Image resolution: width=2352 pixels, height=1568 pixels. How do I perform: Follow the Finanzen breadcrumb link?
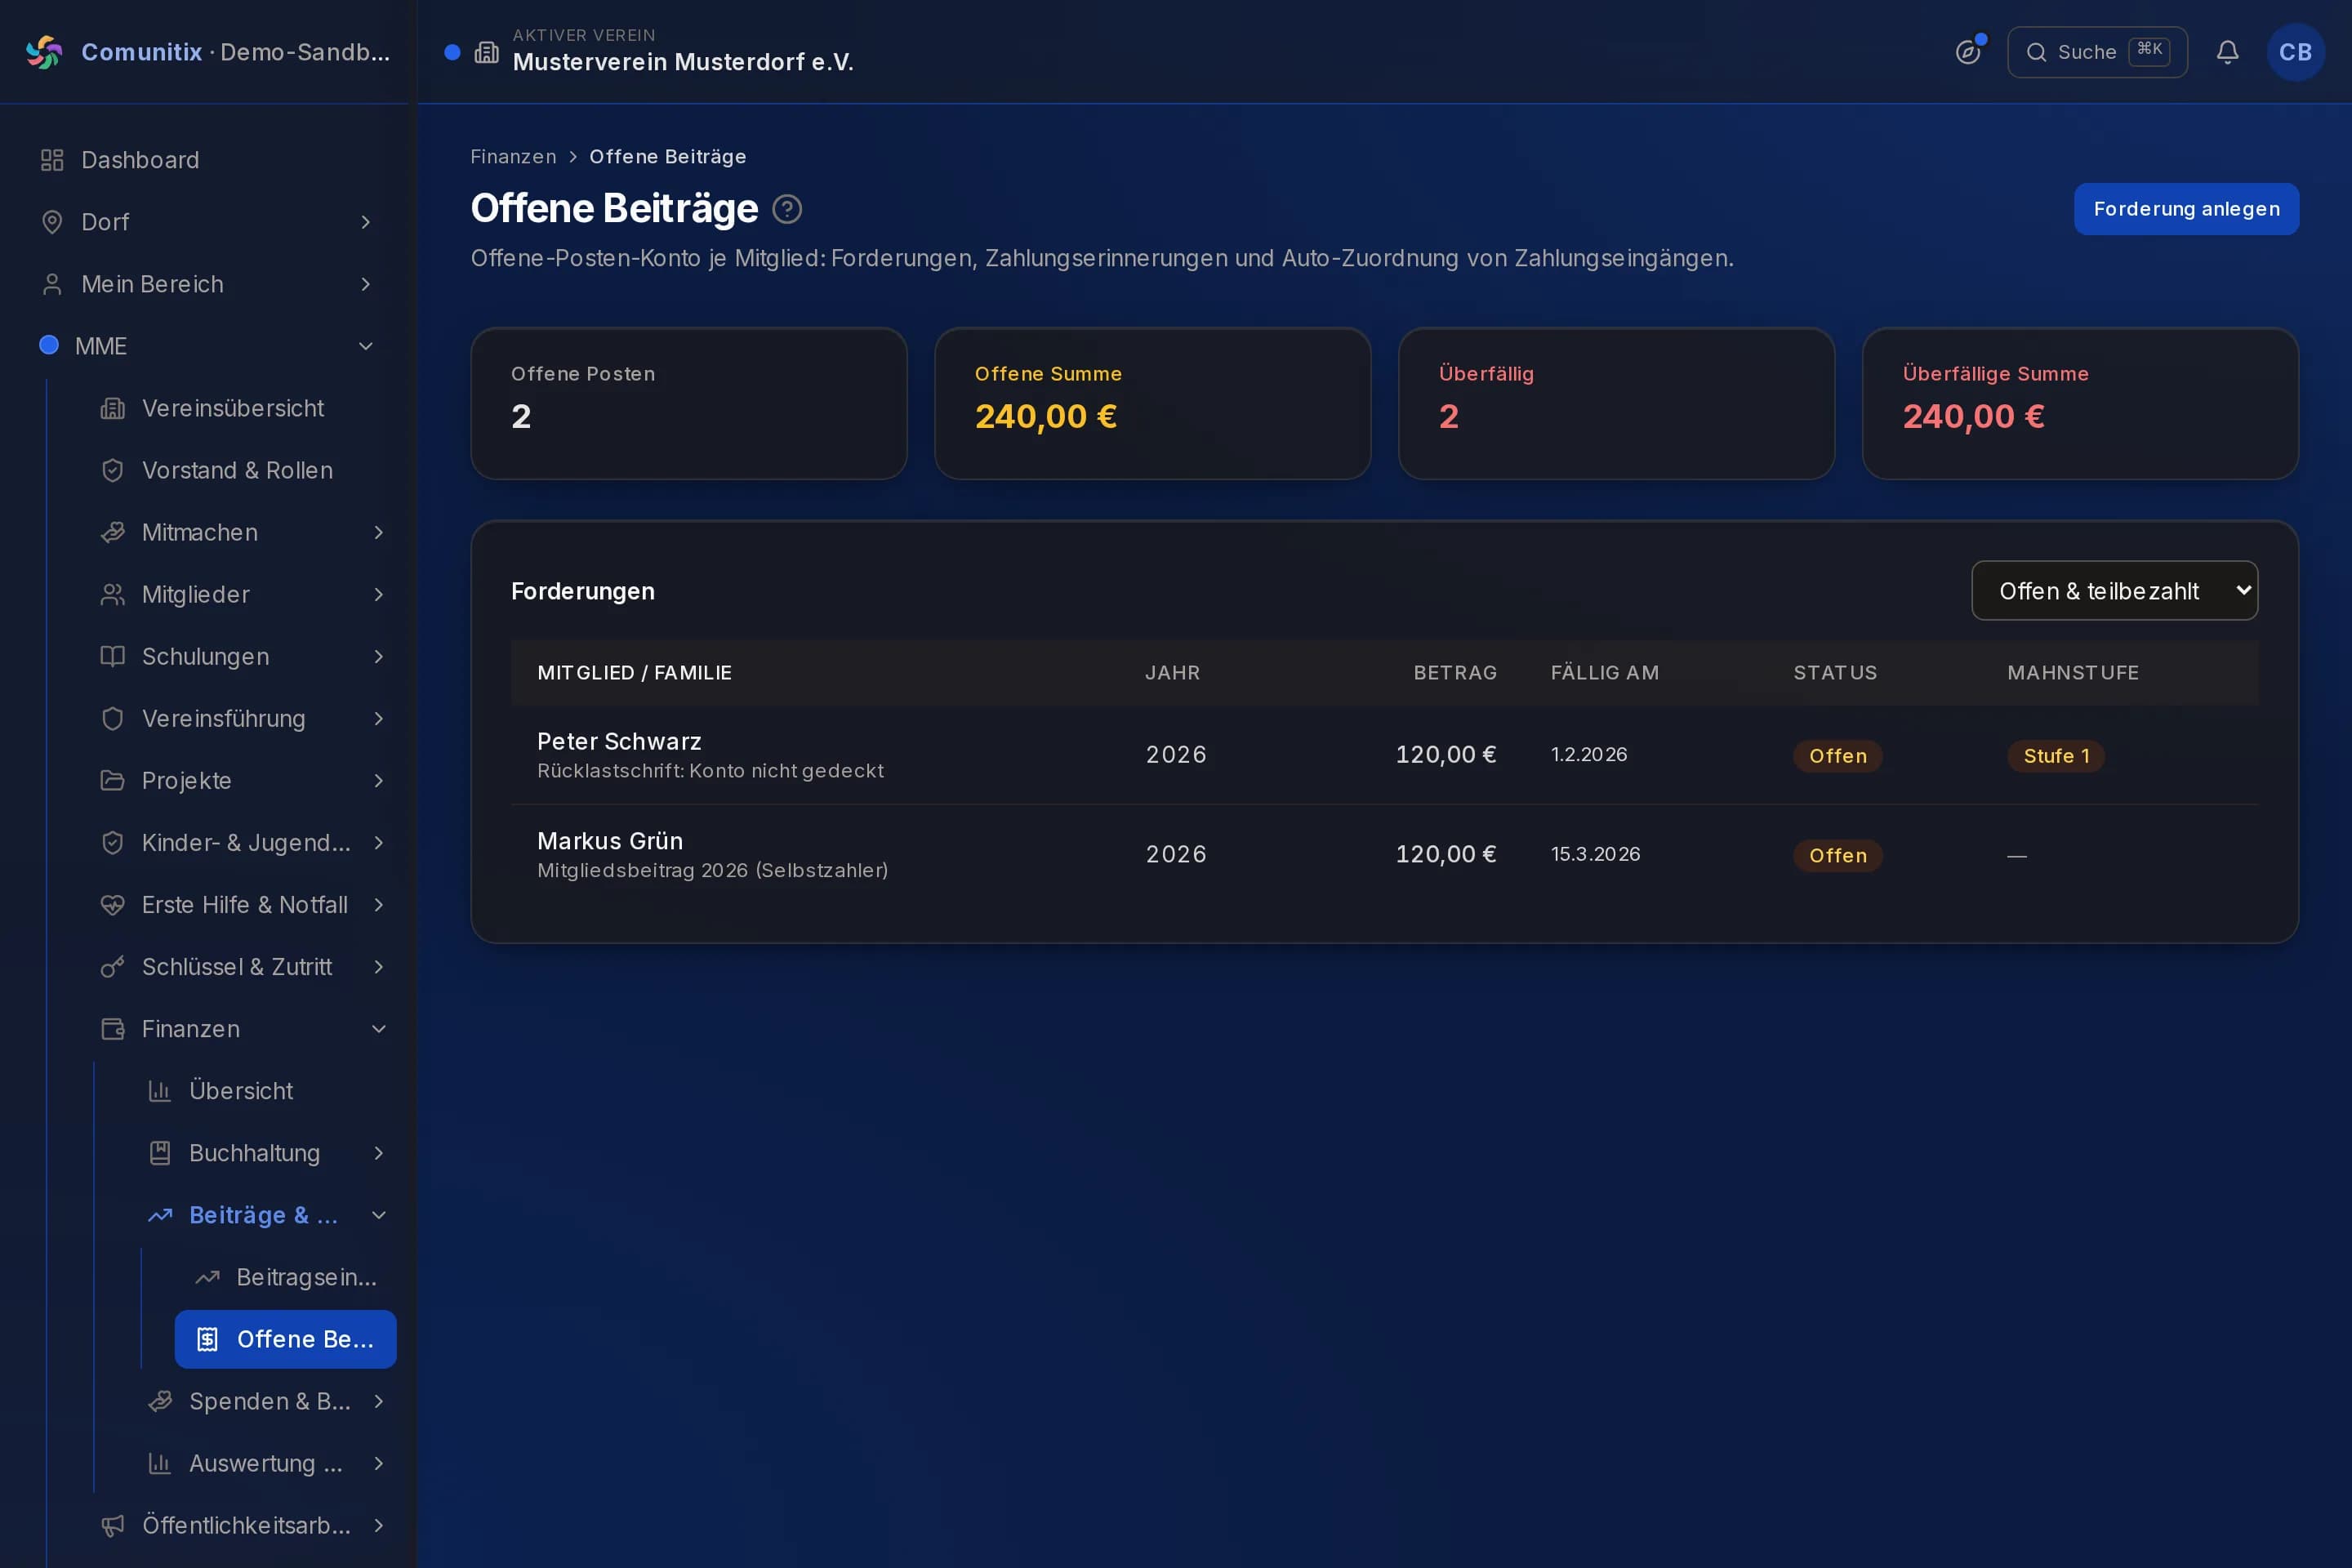coord(513,157)
